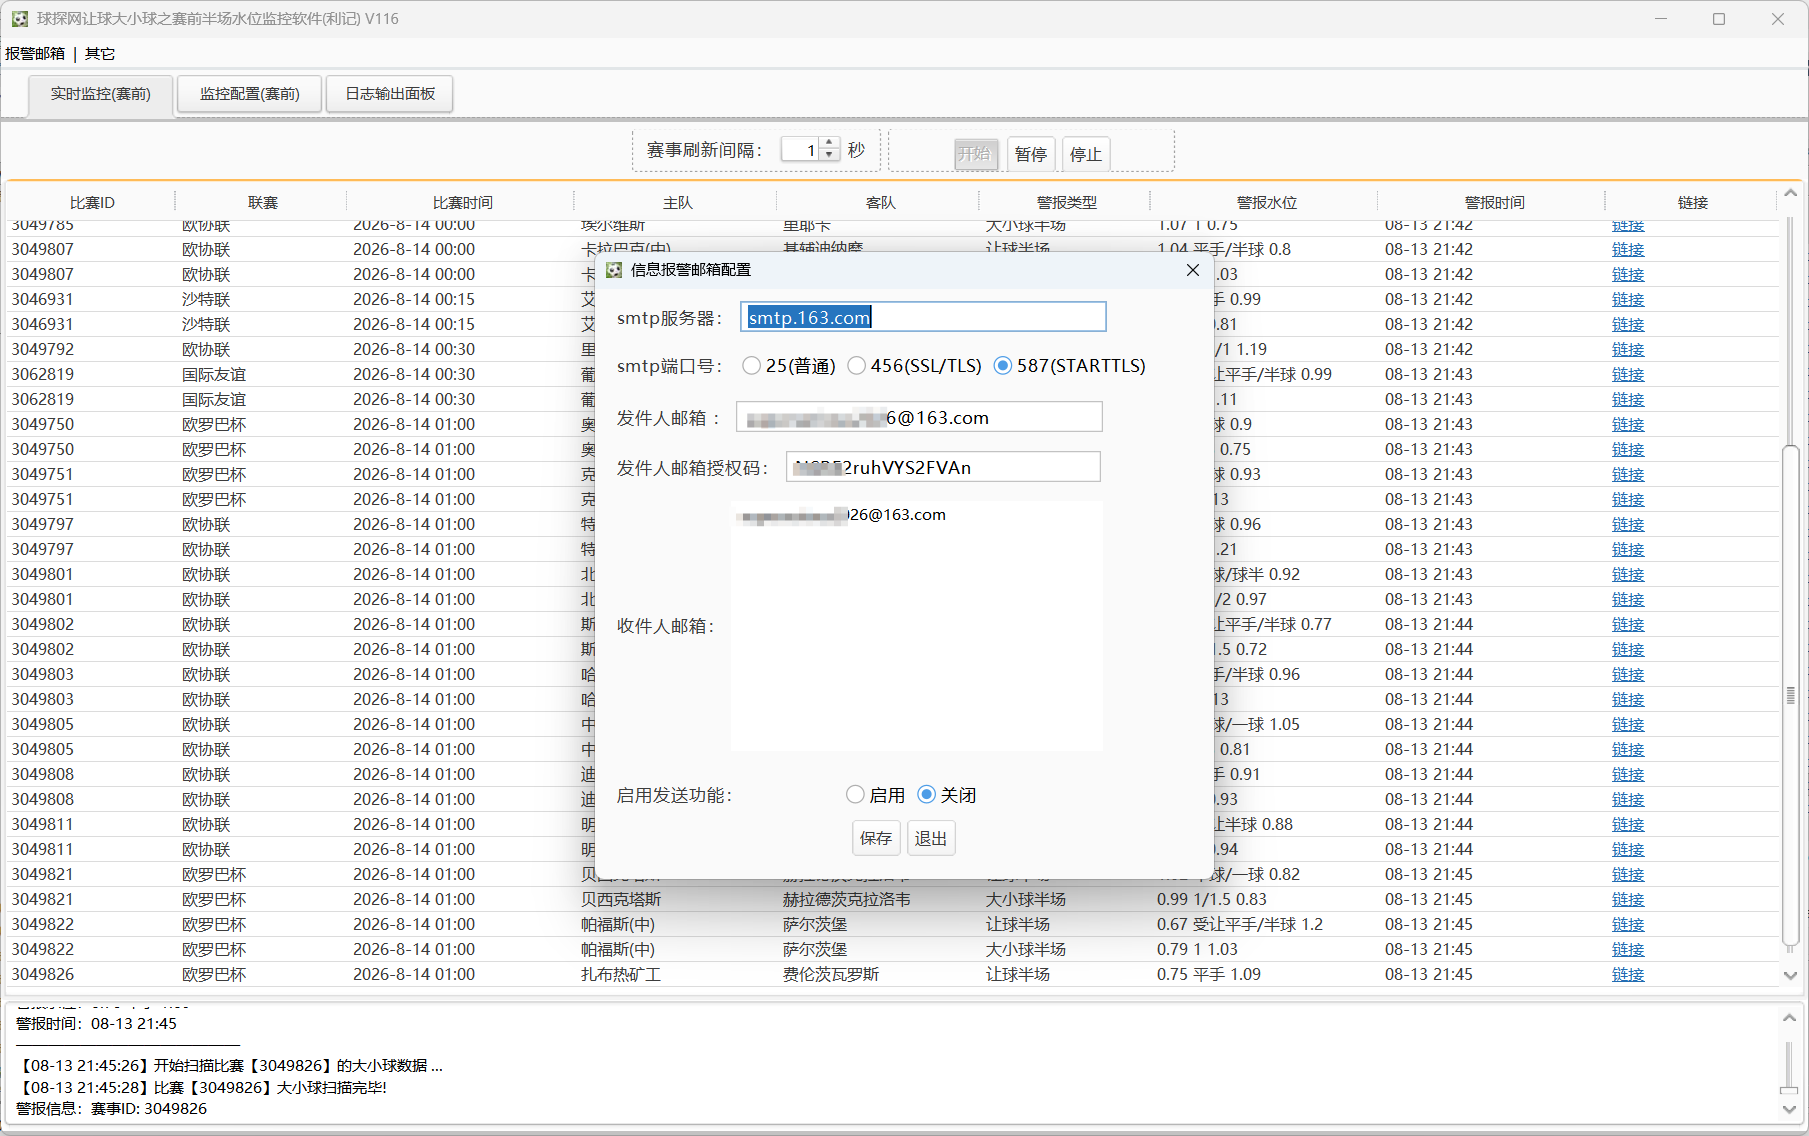Increase the refresh interval spinner up arrow
The width and height of the screenshot is (1809, 1136).
coord(829,144)
